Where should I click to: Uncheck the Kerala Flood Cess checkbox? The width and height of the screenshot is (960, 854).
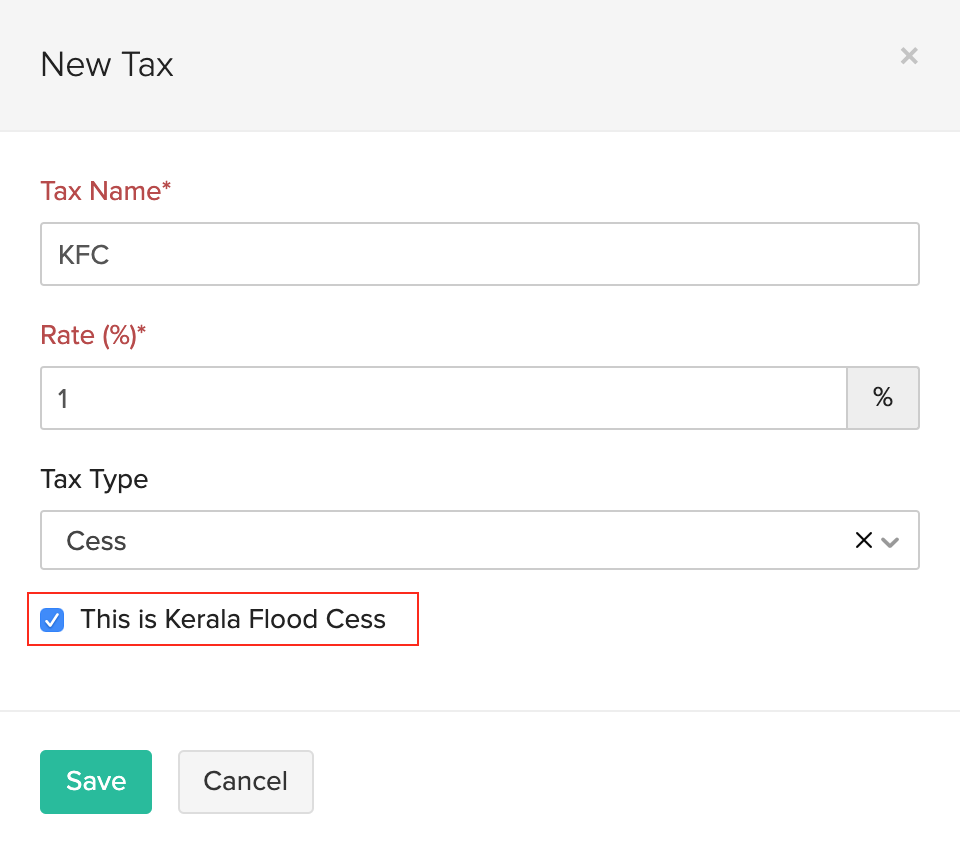pyautogui.click(x=52, y=620)
